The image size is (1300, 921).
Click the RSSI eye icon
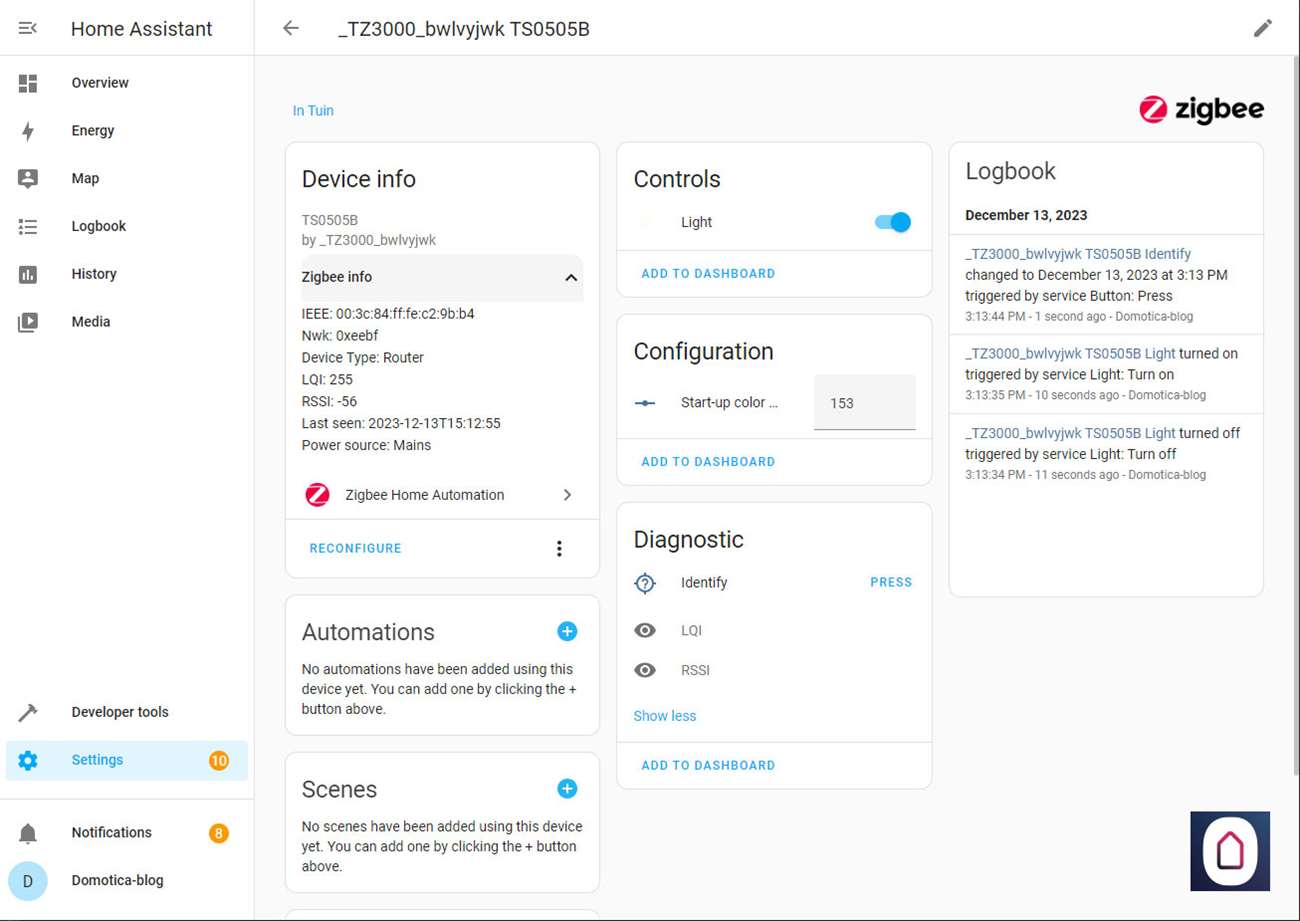[x=646, y=670]
